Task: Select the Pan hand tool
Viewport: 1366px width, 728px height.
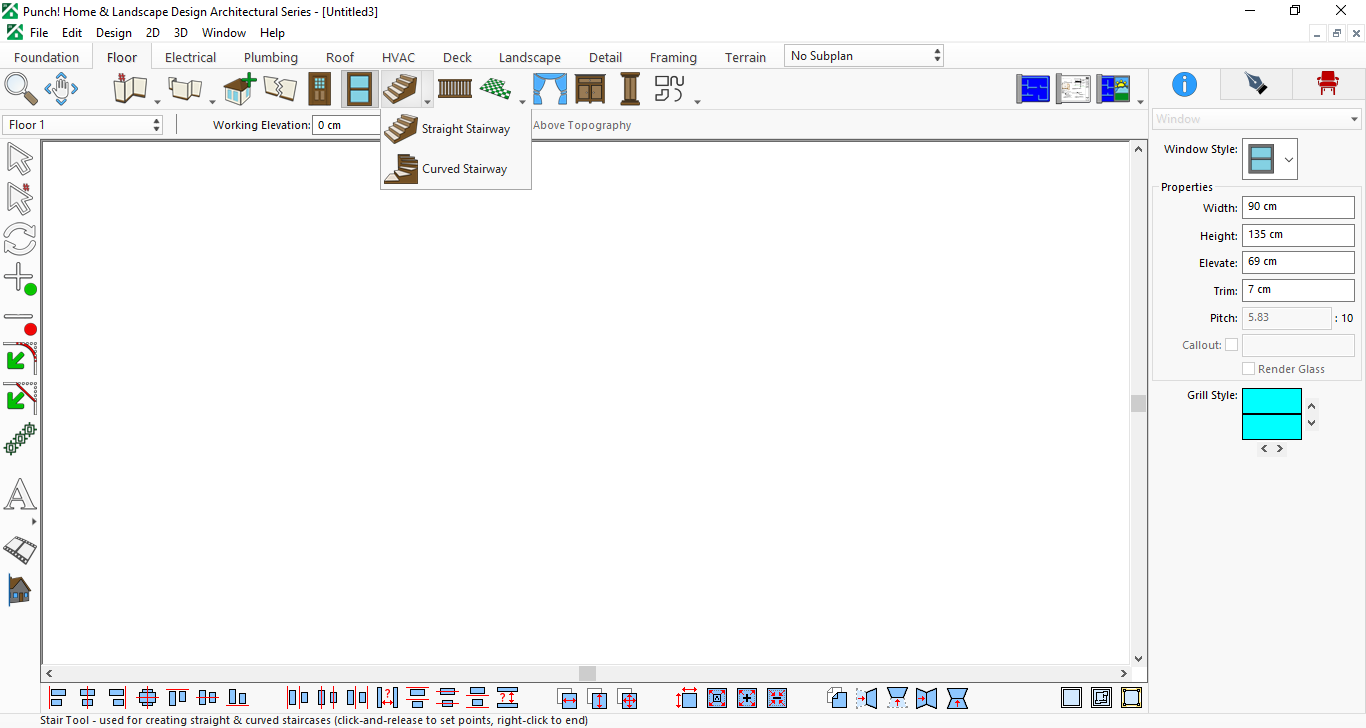Action: pyautogui.click(x=61, y=89)
